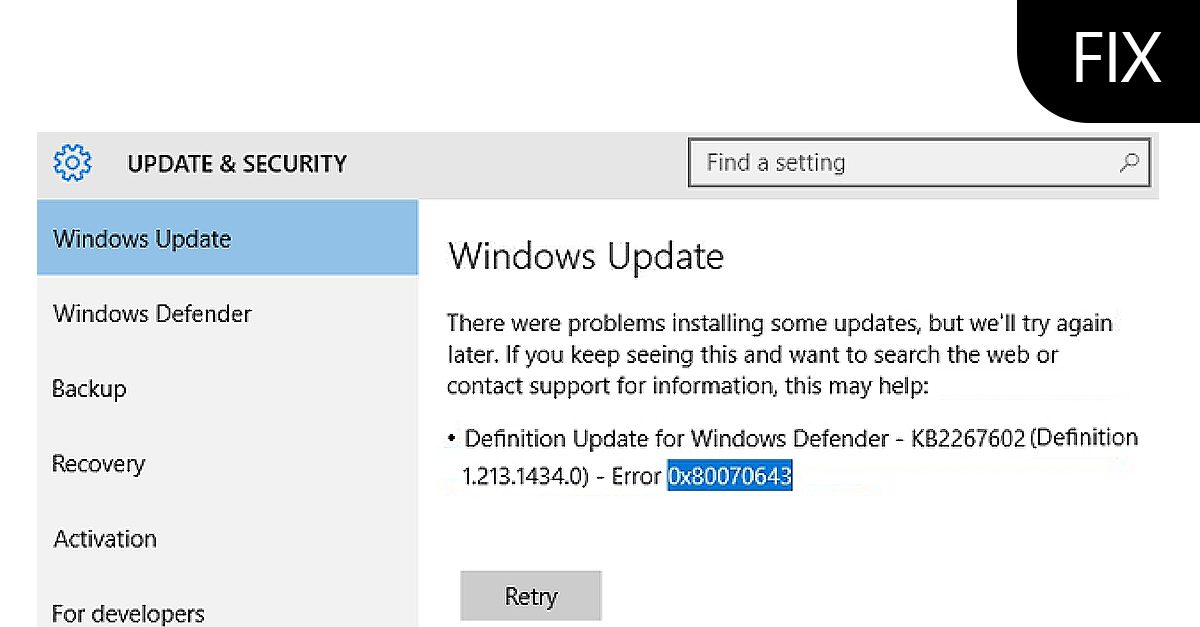Screen dimensions: 1200x627
Task: Go to the Backup section
Action: tap(90, 389)
